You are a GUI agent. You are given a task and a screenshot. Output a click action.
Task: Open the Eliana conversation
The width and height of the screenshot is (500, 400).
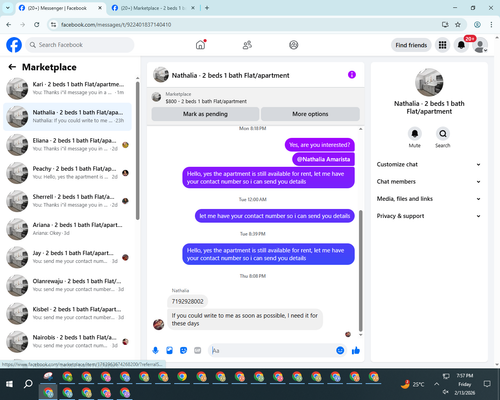[x=68, y=145]
